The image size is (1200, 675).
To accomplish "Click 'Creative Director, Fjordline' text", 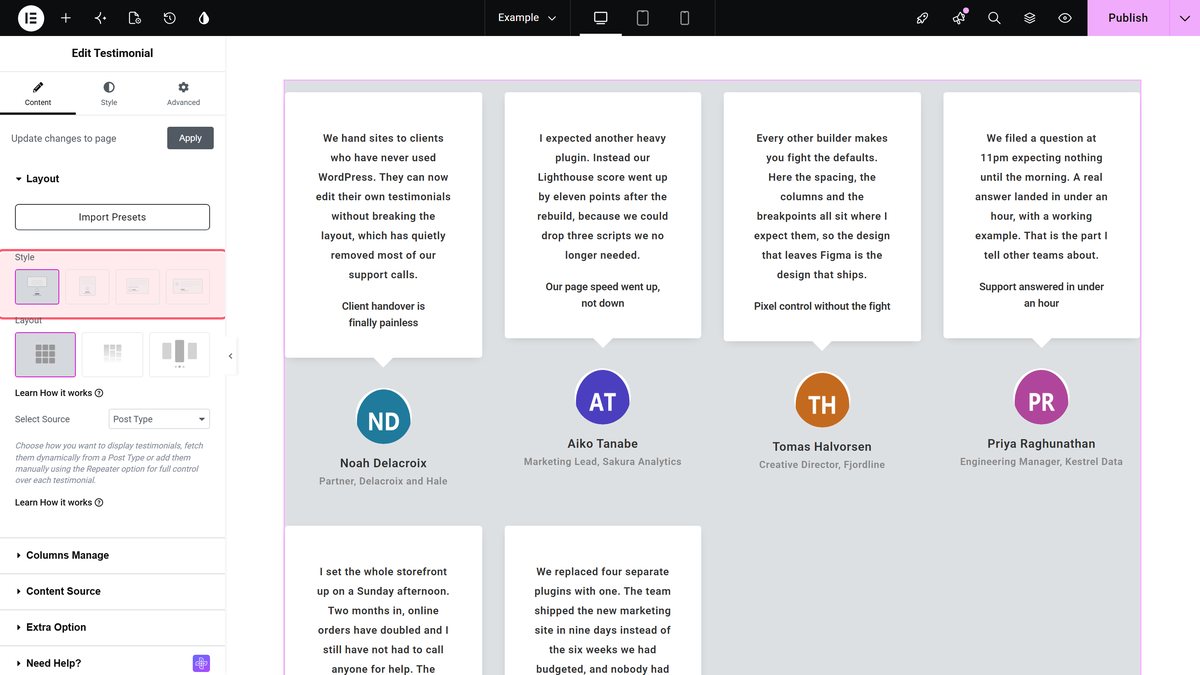I will [822, 465].
